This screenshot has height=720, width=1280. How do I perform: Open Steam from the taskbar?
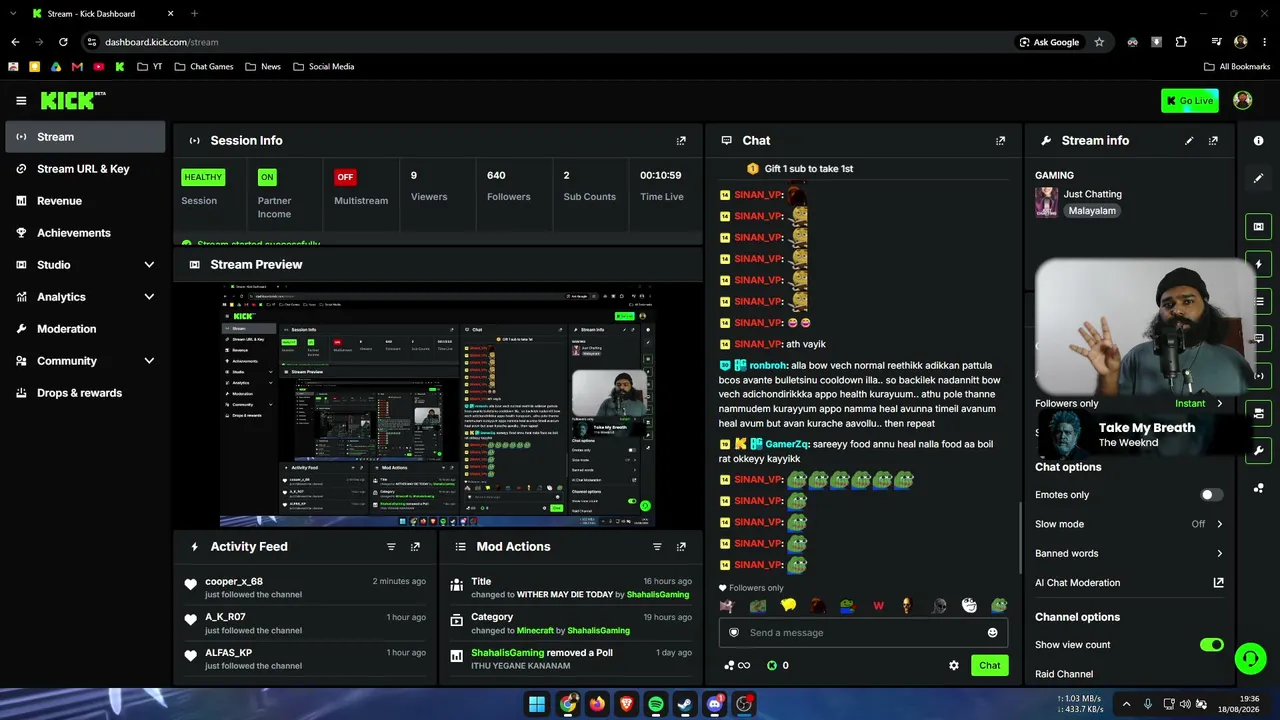685,704
